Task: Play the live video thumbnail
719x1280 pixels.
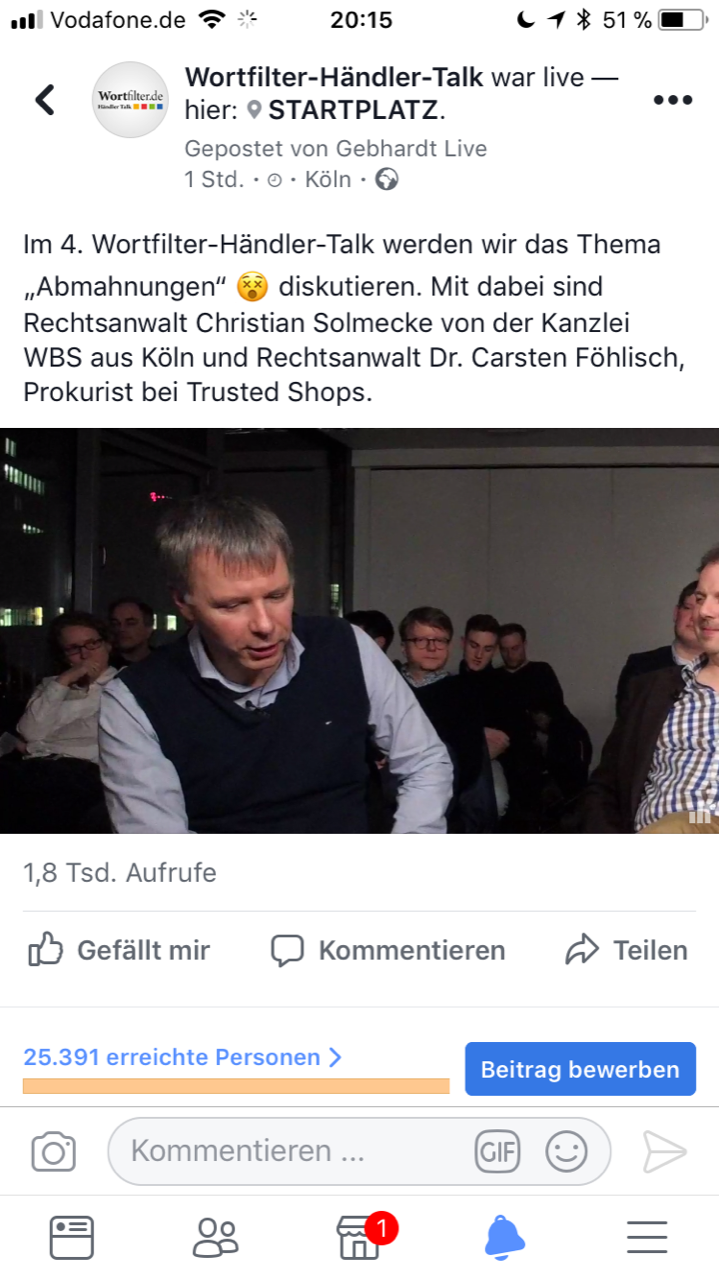Action: [359, 631]
